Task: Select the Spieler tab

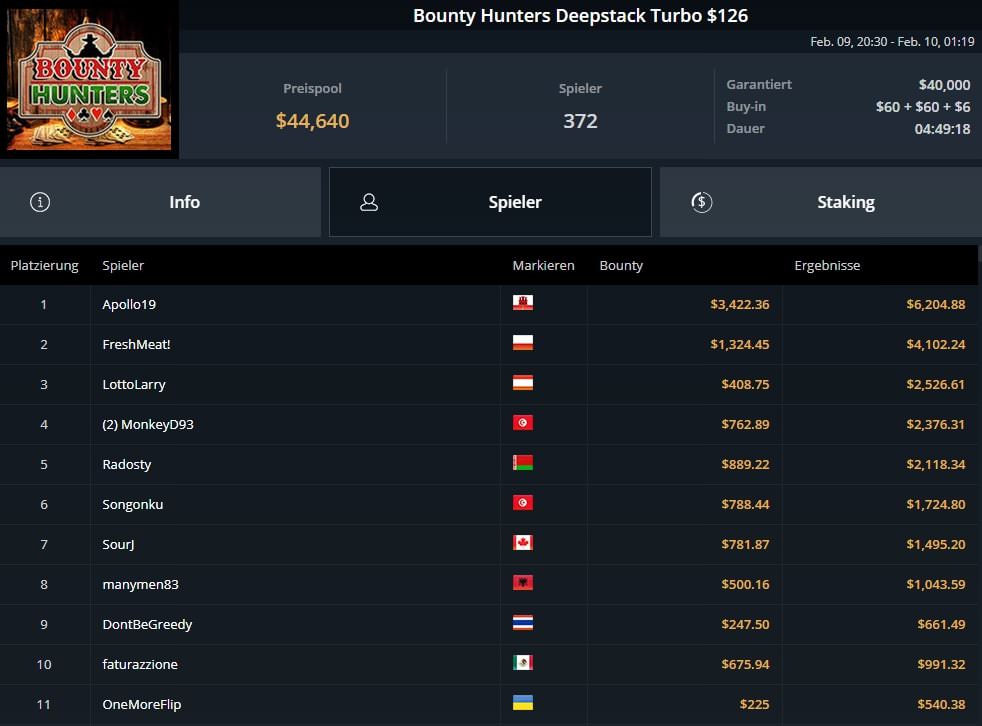Action: pyautogui.click(x=490, y=202)
